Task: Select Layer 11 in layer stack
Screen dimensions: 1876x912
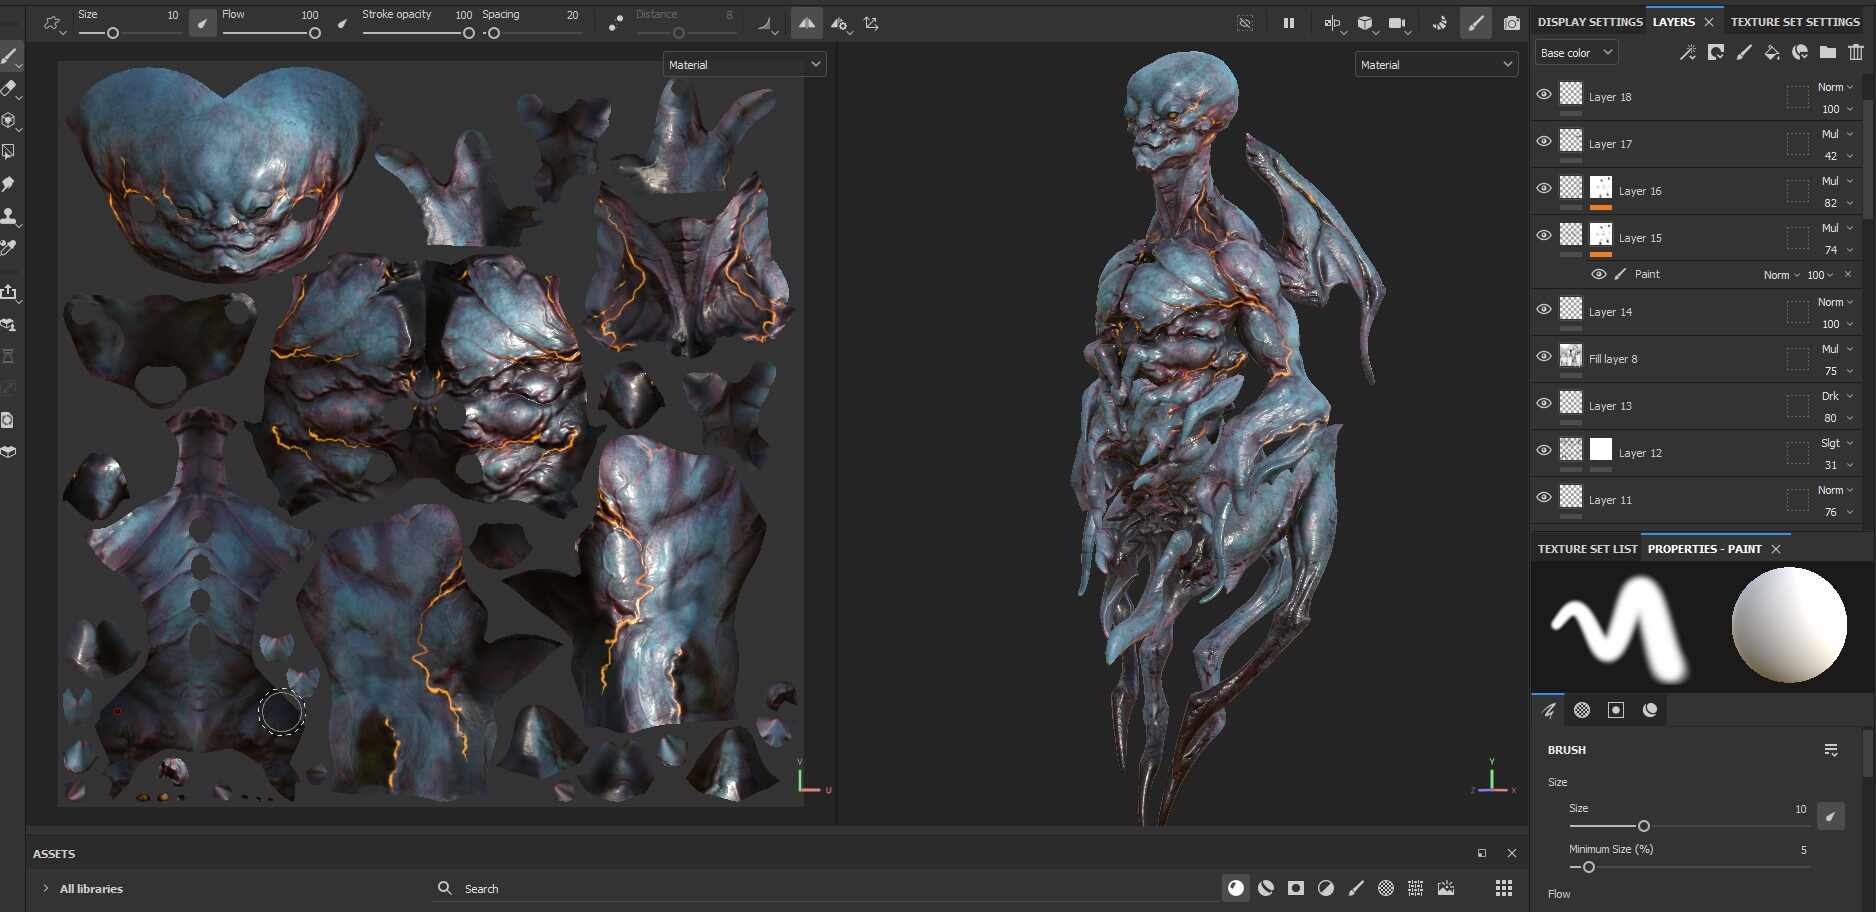Action: tap(1696, 500)
